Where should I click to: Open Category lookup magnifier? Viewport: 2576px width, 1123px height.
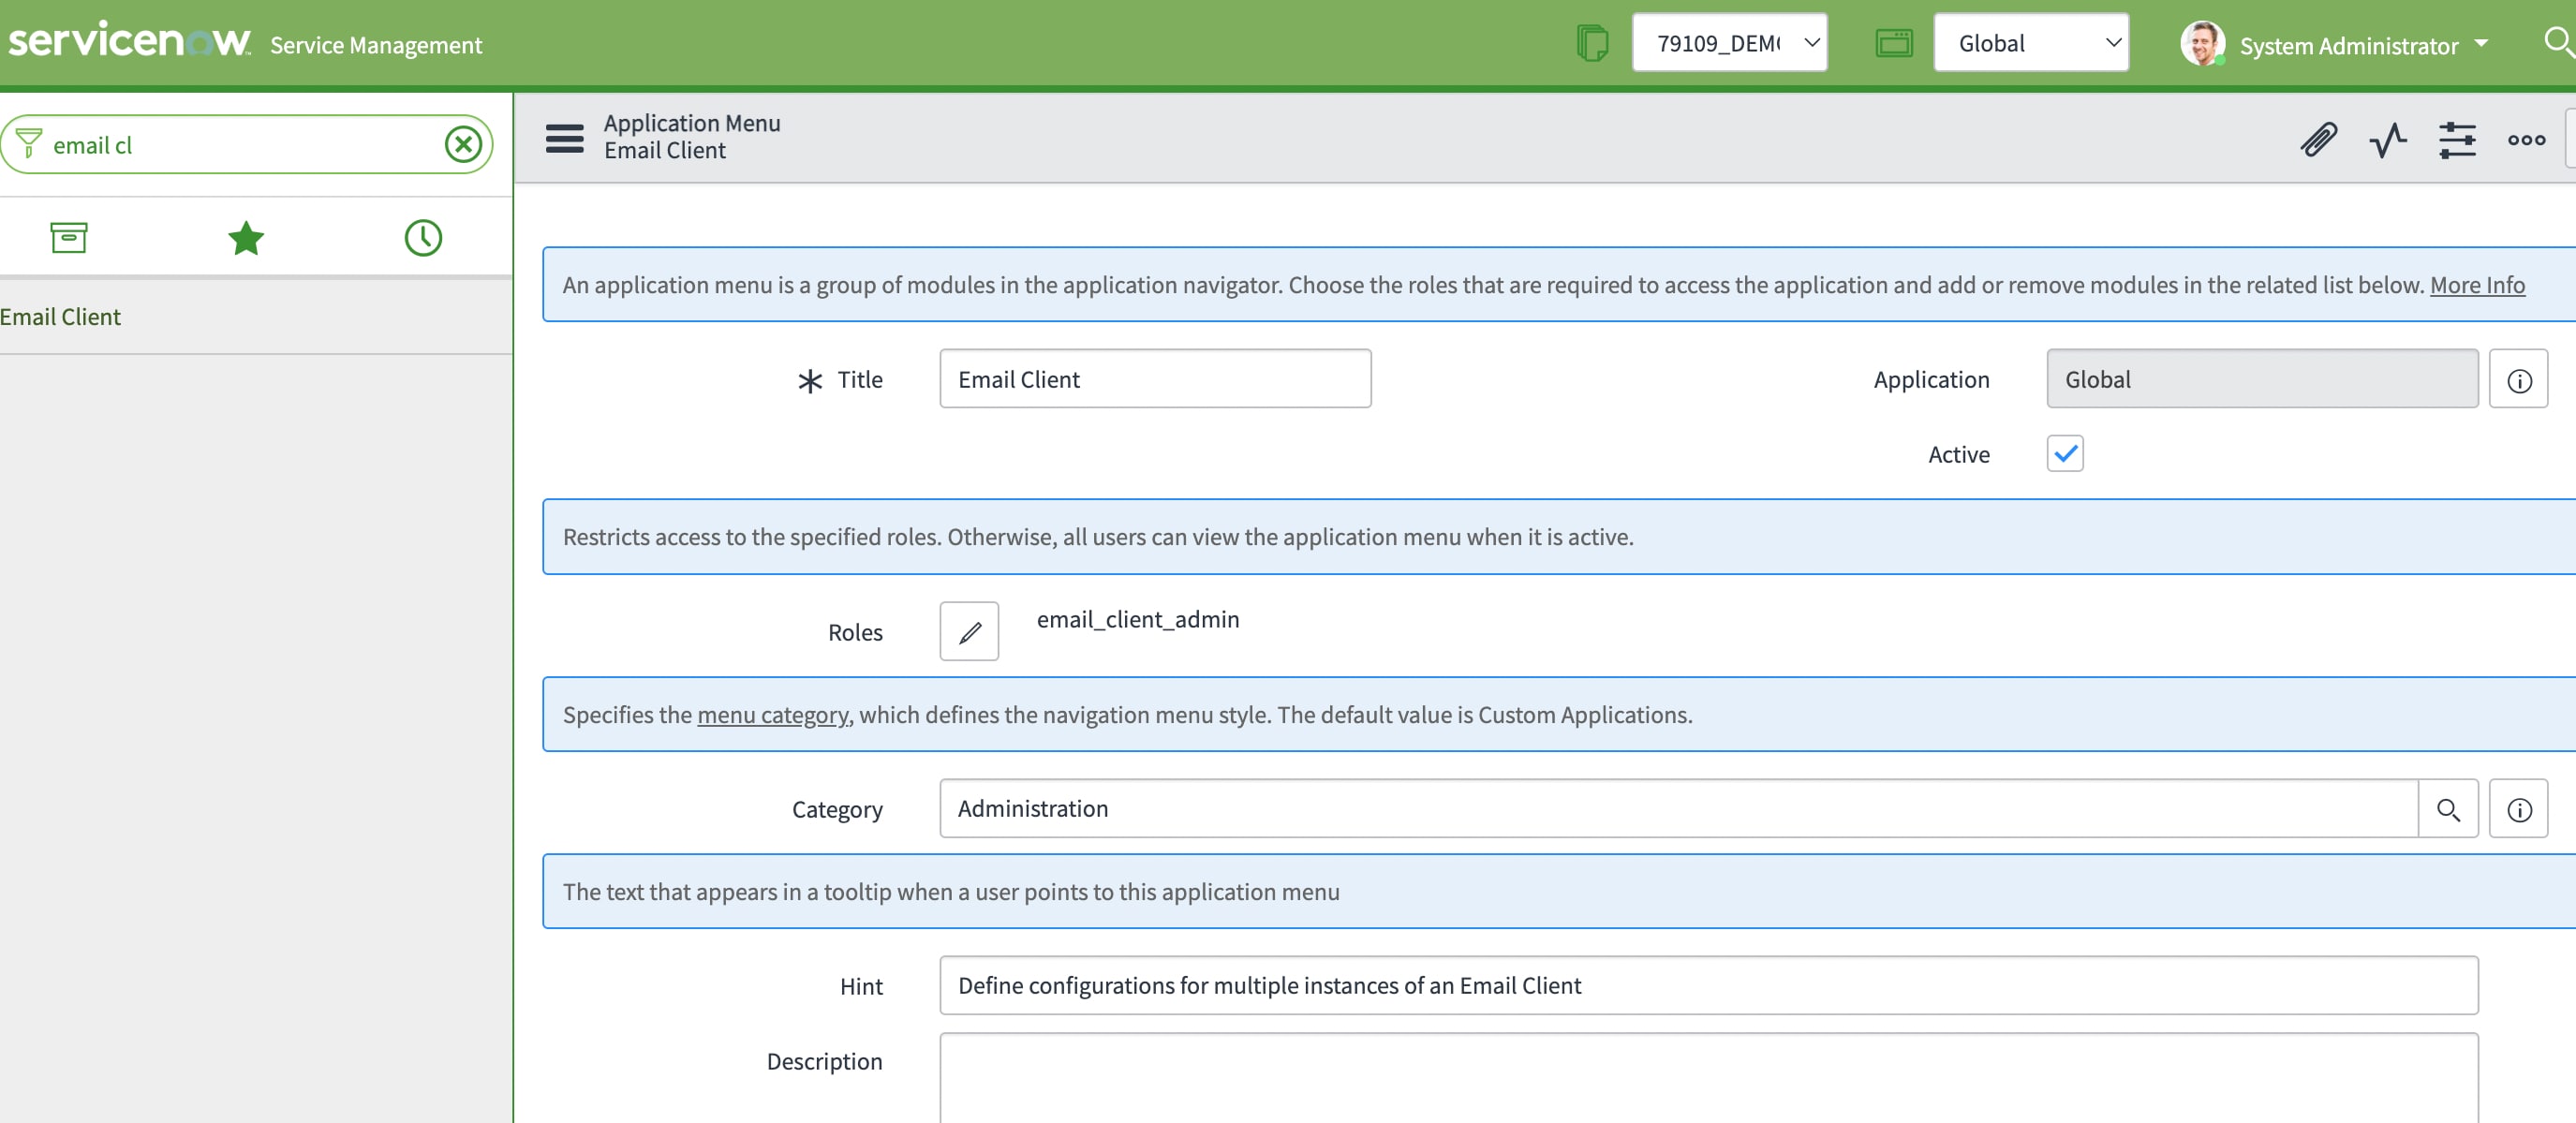(x=2448, y=809)
